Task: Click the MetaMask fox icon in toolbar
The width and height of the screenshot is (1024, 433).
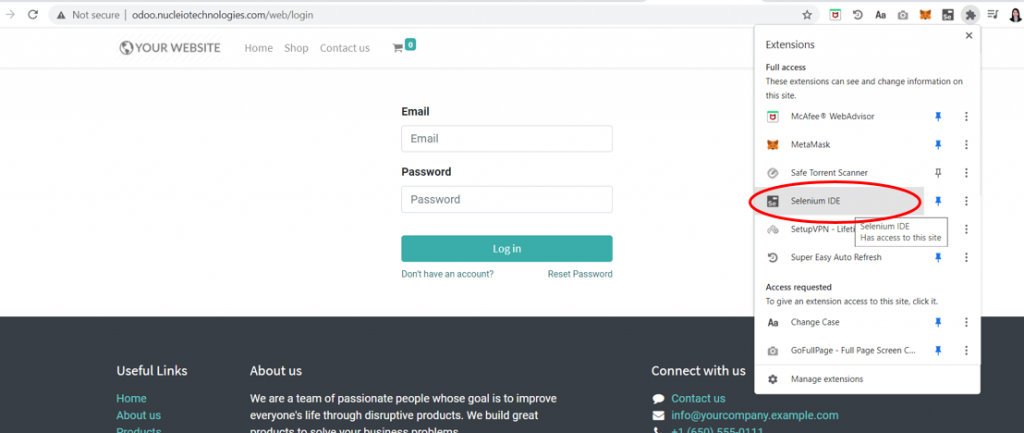Action: click(925, 14)
